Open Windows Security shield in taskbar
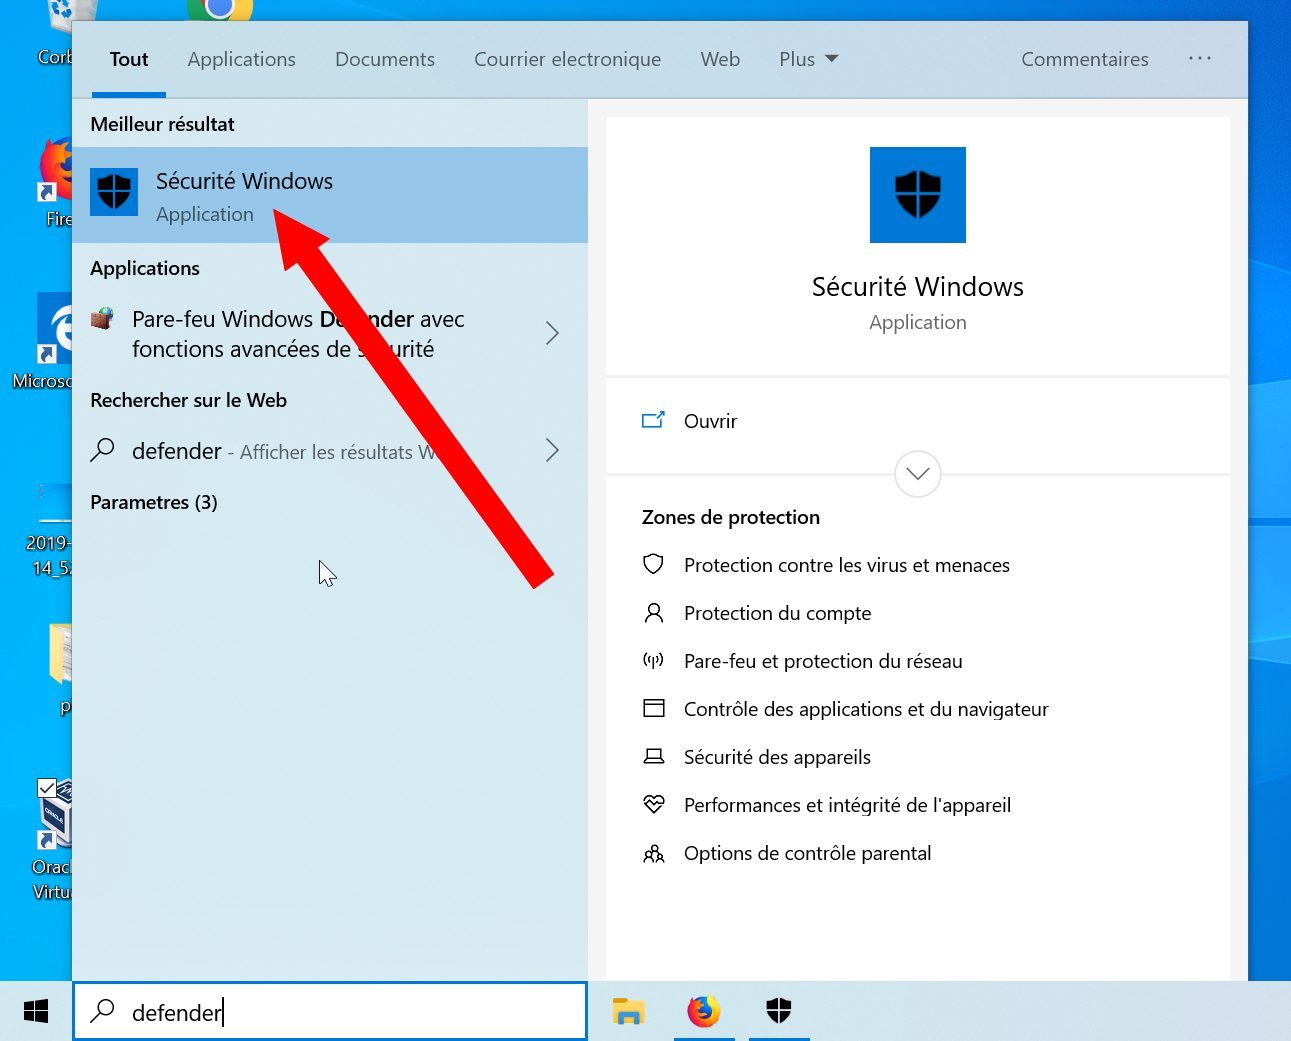The image size is (1291, 1041). (x=779, y=1011)
